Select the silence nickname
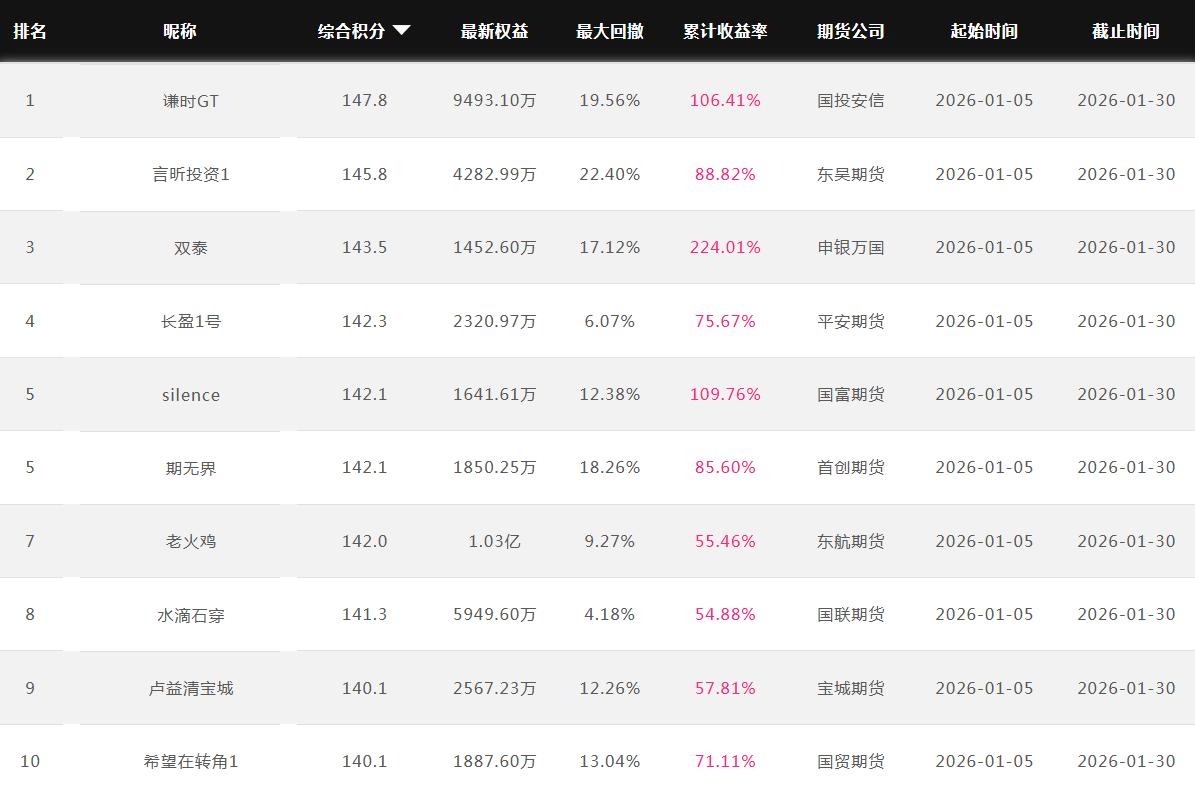This screenshot has width=1195, height=793. tap(190, 395)
